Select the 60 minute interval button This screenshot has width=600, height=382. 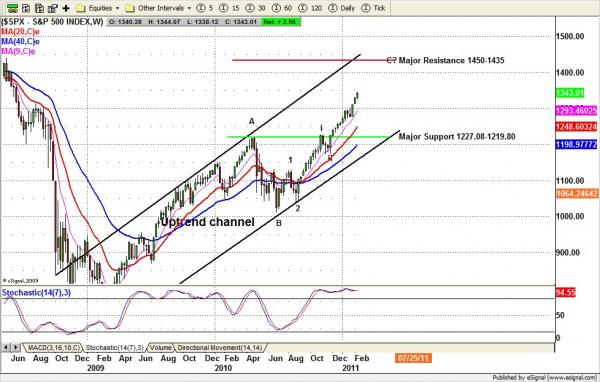click(x=282, y=8)
